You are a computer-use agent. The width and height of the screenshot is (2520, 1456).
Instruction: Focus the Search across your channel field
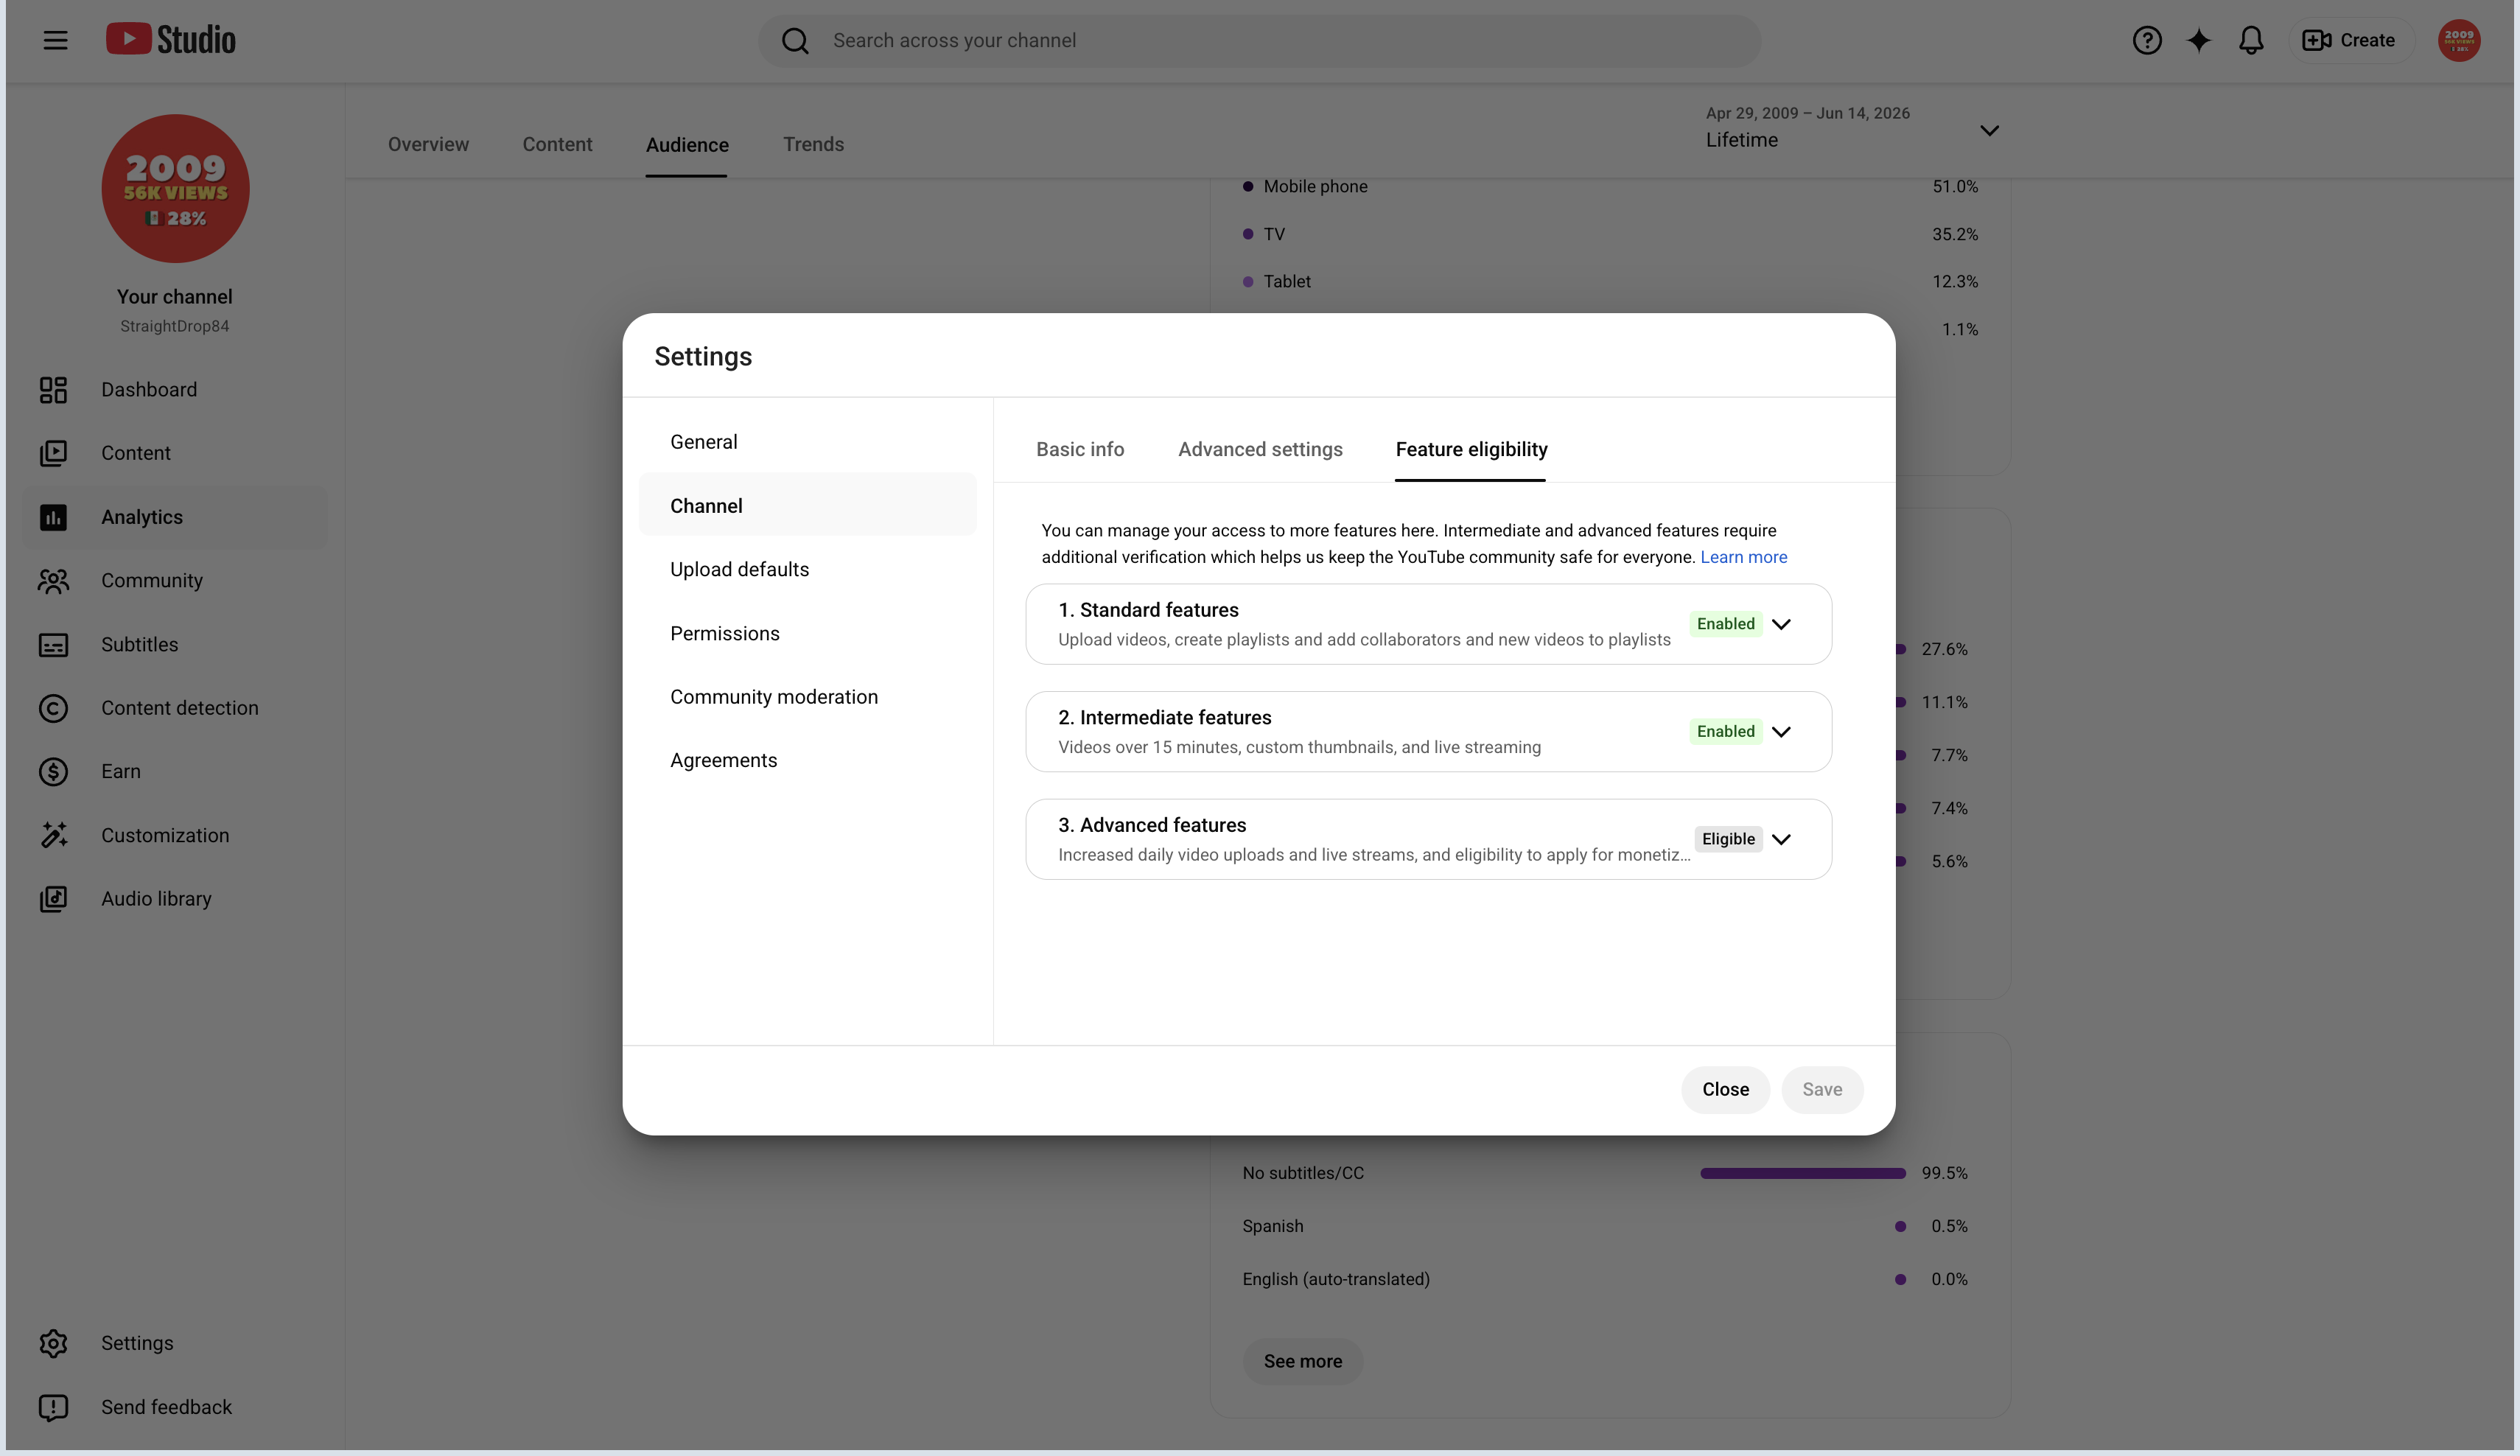coord(1259,41)
